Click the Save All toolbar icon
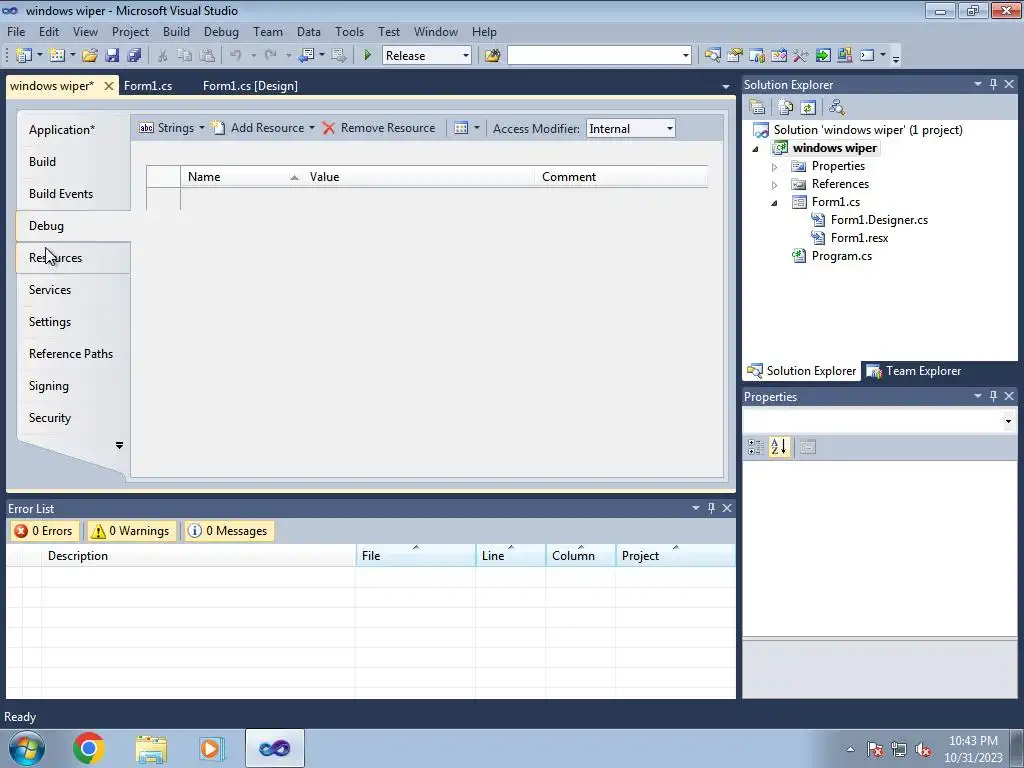Image resolution: width=1024 pixels, height=768 pixels. 135,56
